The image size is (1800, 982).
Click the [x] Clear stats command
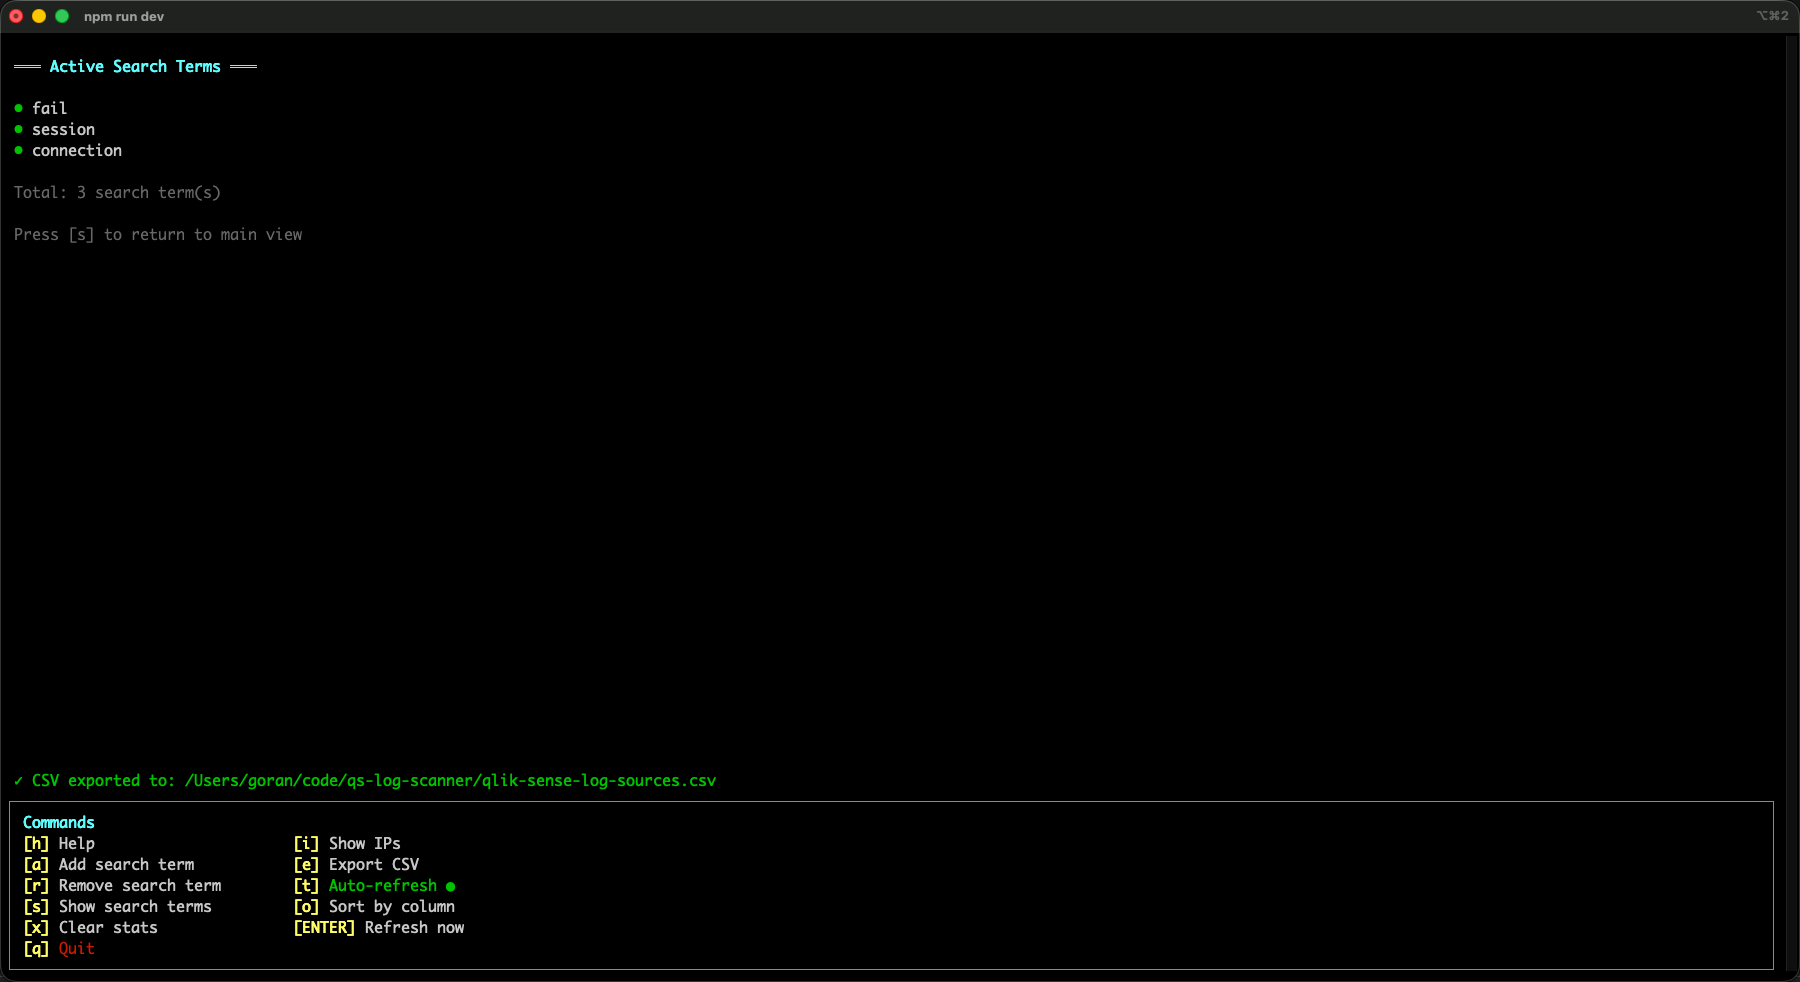(x=90, y=927)
